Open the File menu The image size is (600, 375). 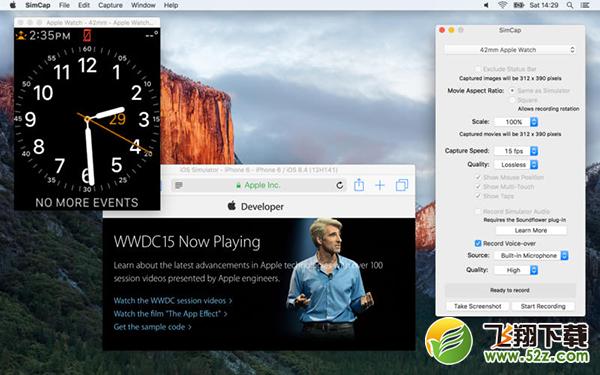tap(64, 5)
